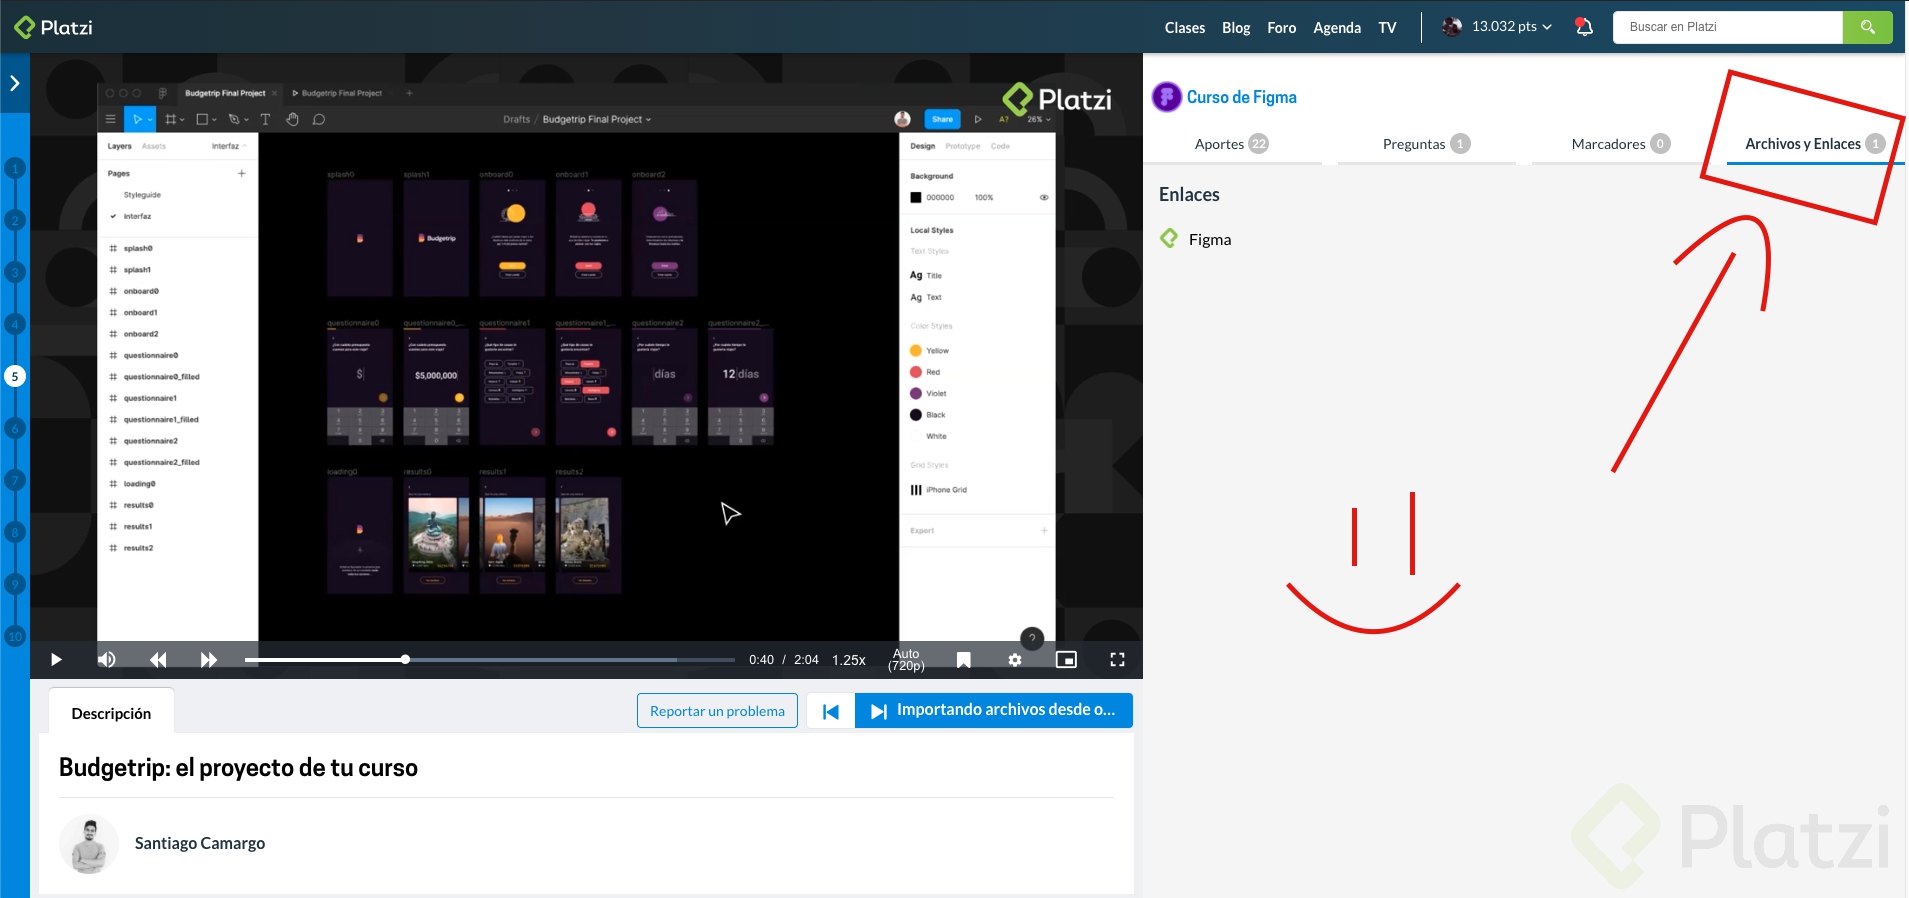Click the Curso de Figma badge icon
1909x898 pixels.
pos(1166,97)
